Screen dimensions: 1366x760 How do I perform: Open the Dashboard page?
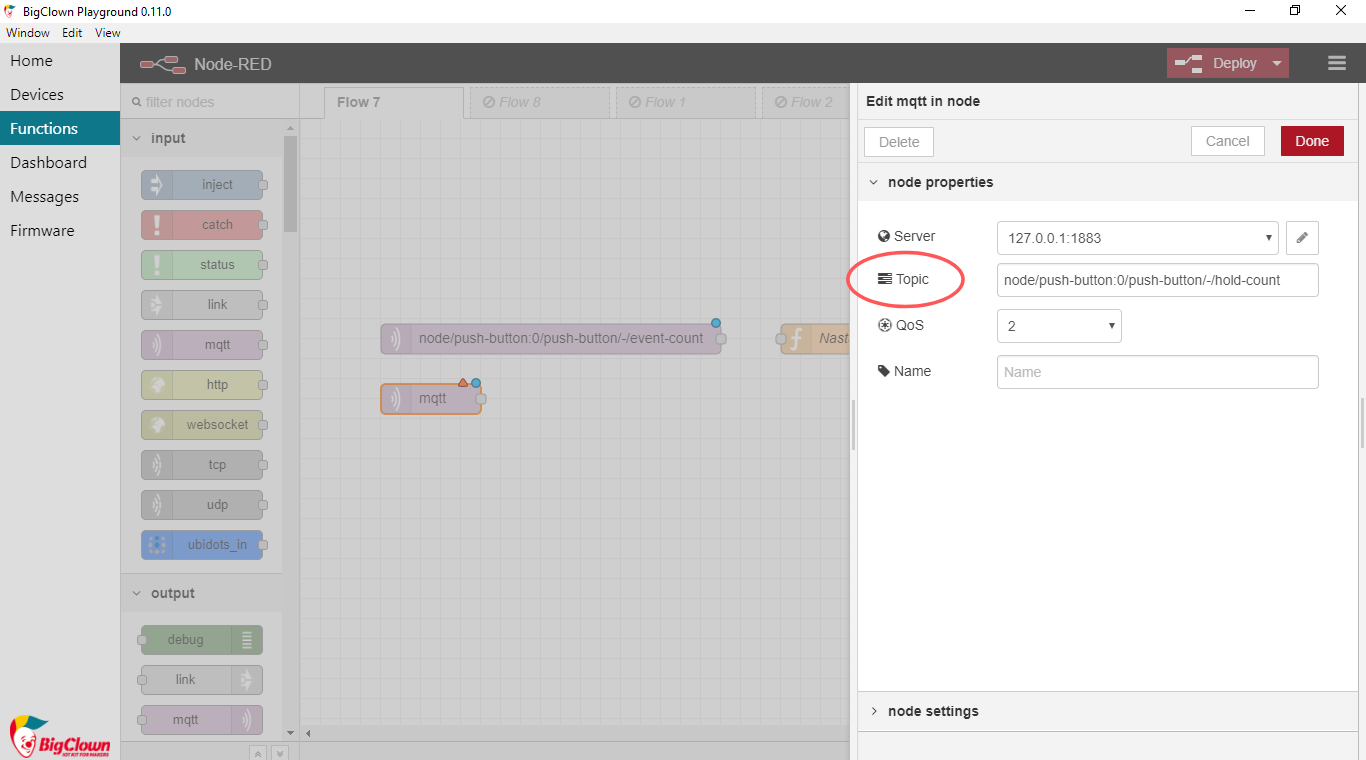(60, 163)
